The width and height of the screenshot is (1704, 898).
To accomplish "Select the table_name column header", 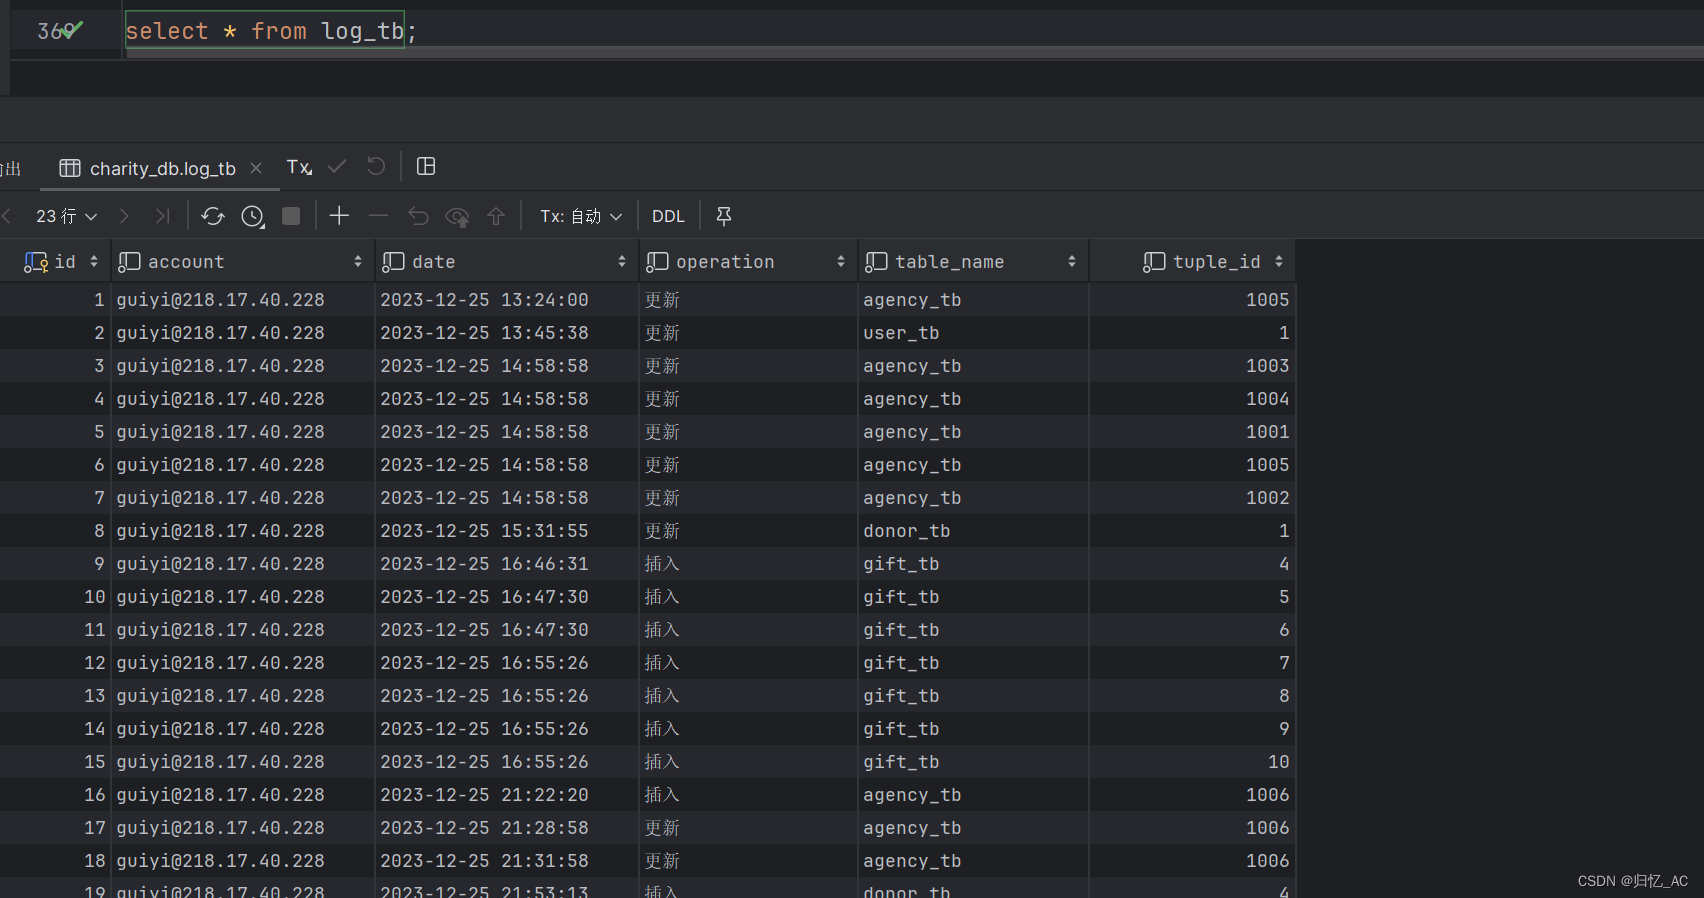I will click(973, 261).
